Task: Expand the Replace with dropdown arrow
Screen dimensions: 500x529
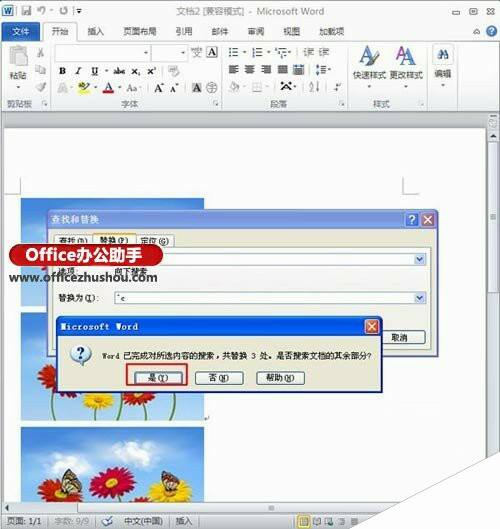Action: click(420, 298)
